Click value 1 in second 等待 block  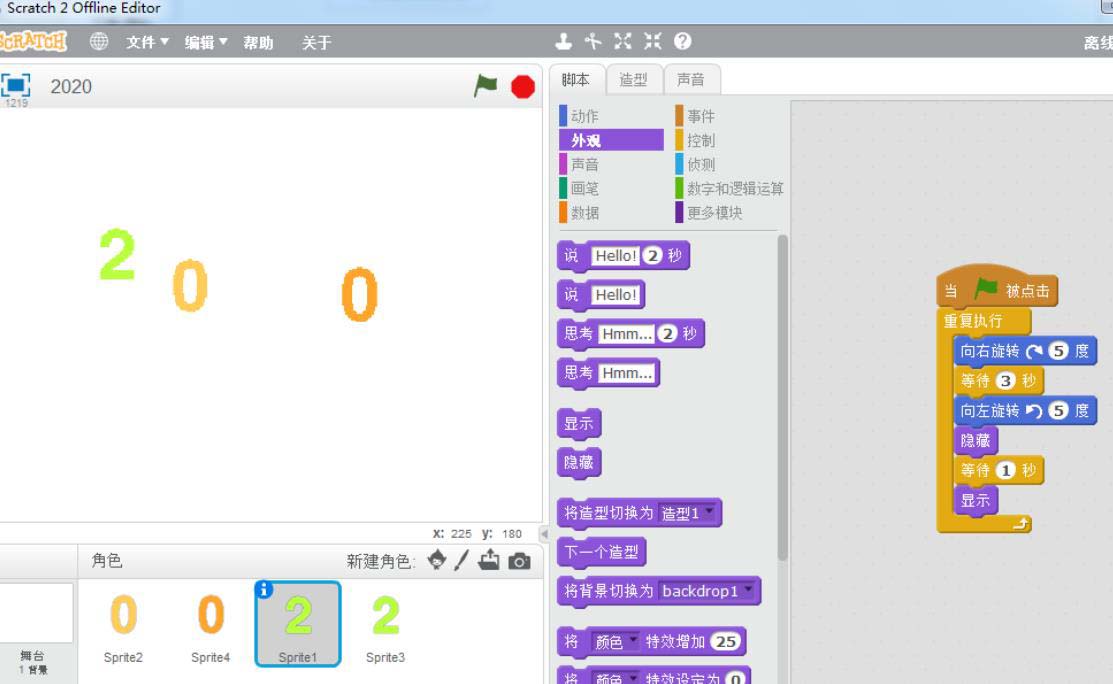[1005, 470]
